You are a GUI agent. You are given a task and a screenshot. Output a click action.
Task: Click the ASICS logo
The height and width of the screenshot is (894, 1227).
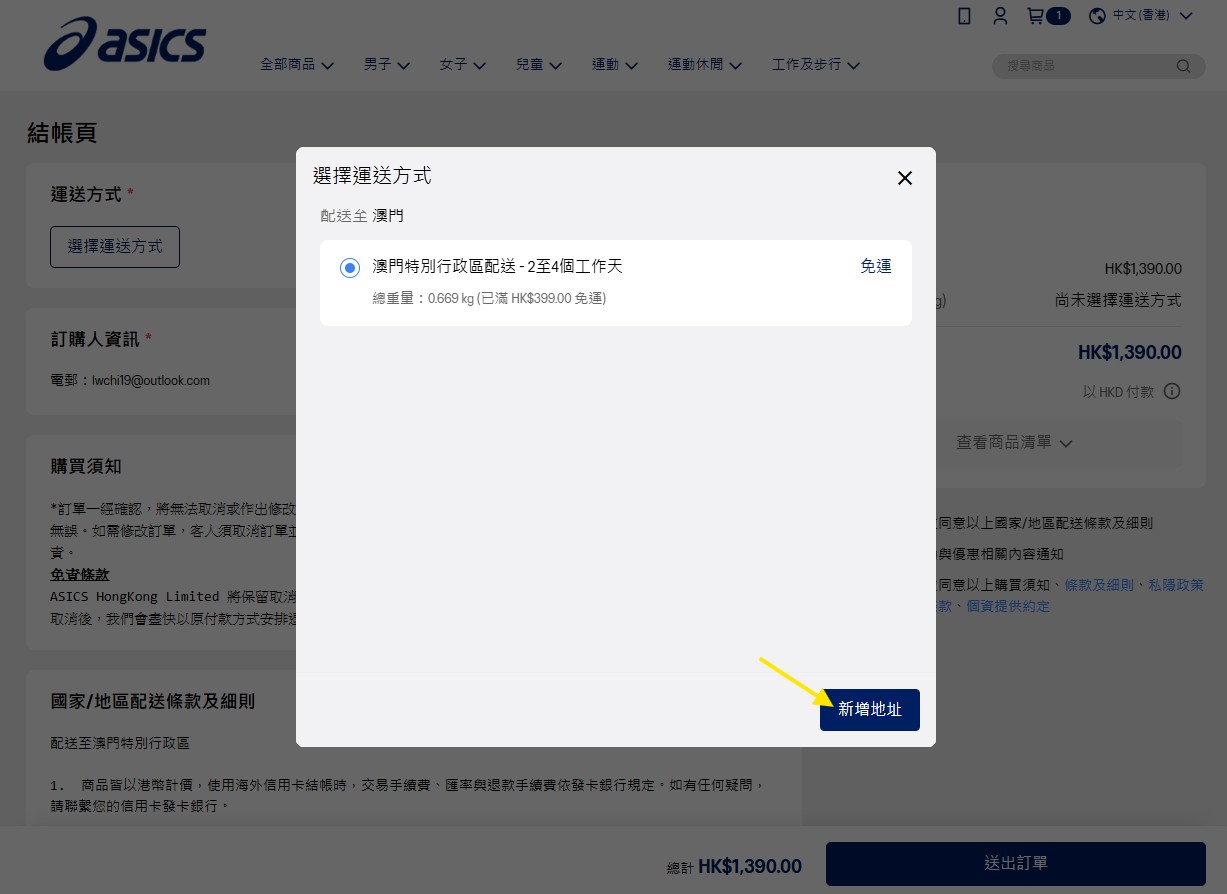click(125, 44)
